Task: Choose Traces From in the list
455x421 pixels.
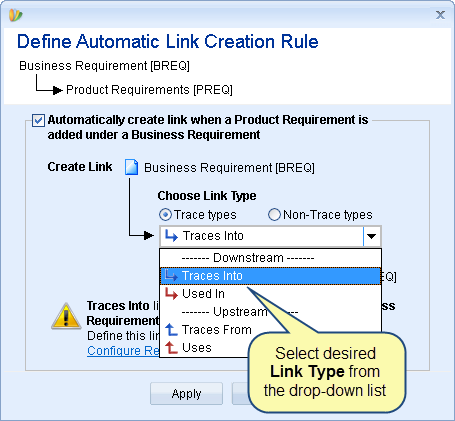Action: [217, 330]
